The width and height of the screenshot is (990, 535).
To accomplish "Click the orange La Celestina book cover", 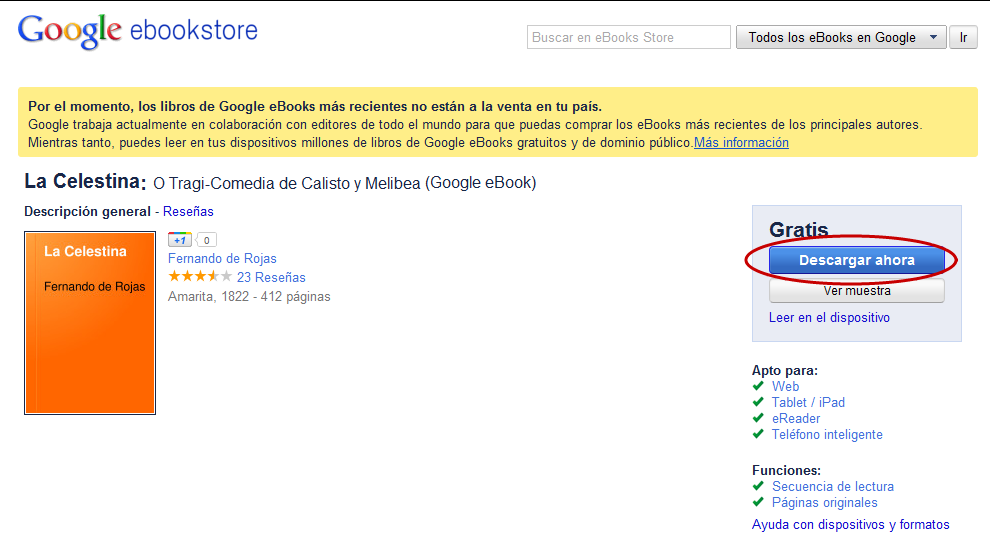I will coord(90,323).
